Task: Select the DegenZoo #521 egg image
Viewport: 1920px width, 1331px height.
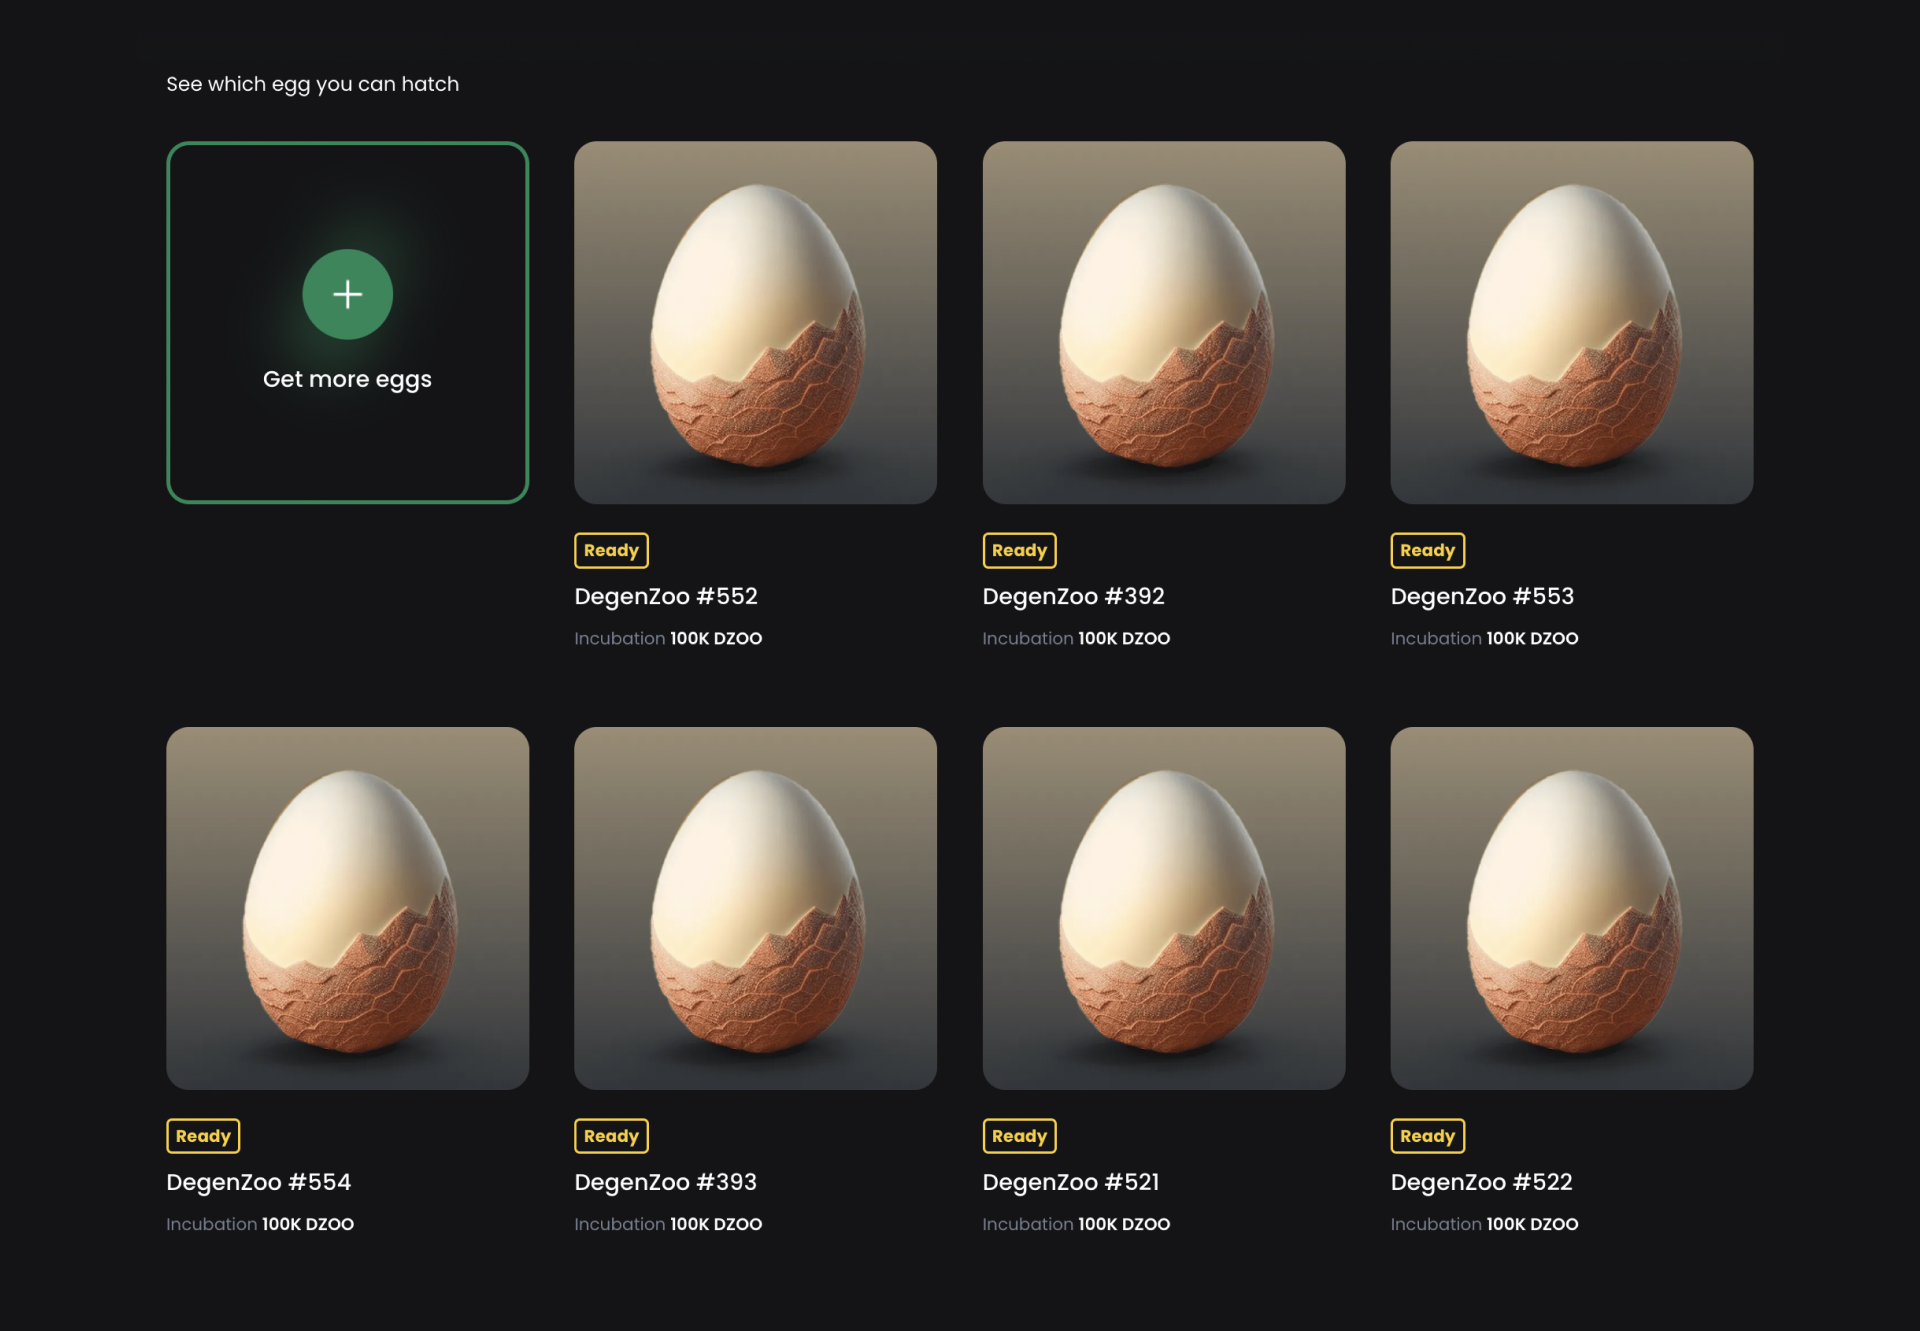Action: click(x=1164, y=908)
